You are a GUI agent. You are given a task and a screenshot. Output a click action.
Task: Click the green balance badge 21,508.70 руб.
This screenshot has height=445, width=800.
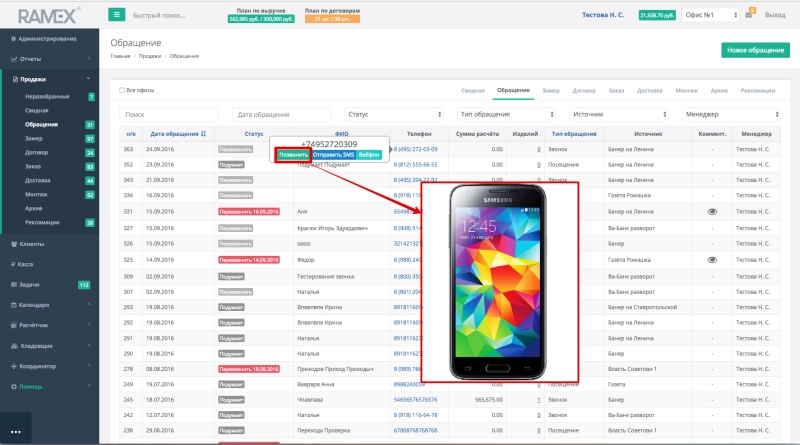tap(657, 15)
